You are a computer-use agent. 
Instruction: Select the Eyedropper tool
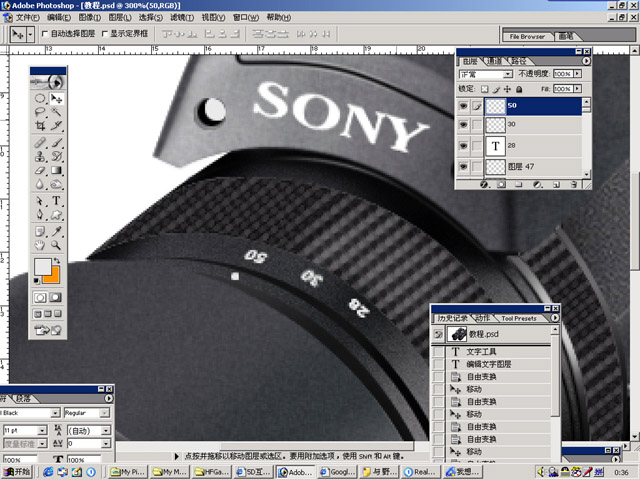(56, 231)
